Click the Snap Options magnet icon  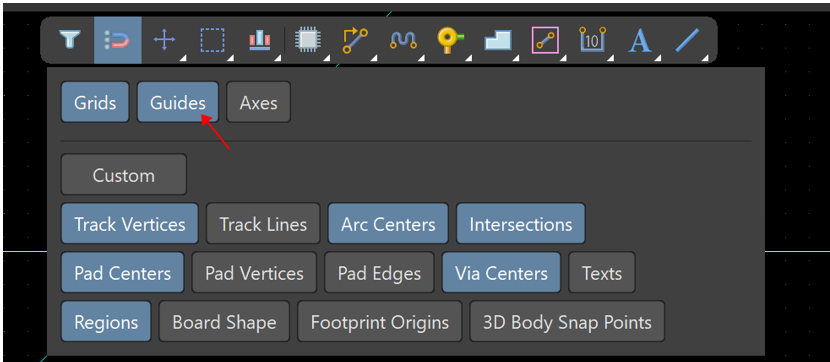click(x=118, y=40)
